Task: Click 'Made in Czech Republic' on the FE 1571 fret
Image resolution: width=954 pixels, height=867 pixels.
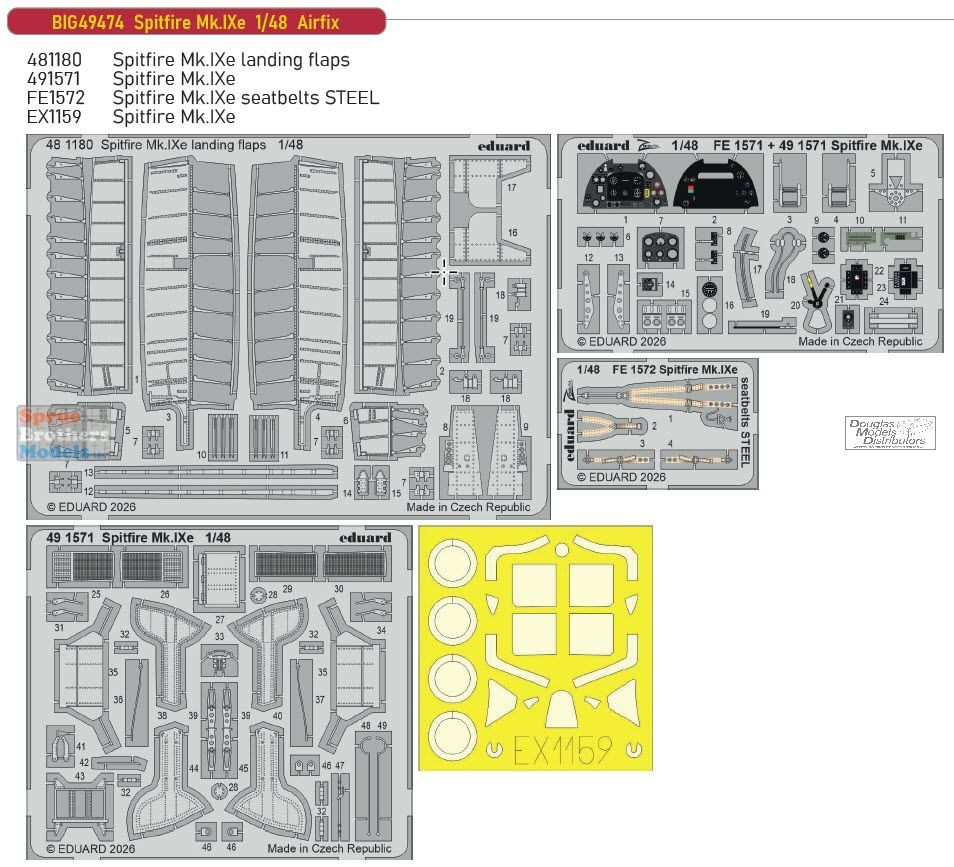Action: (860, 341)
